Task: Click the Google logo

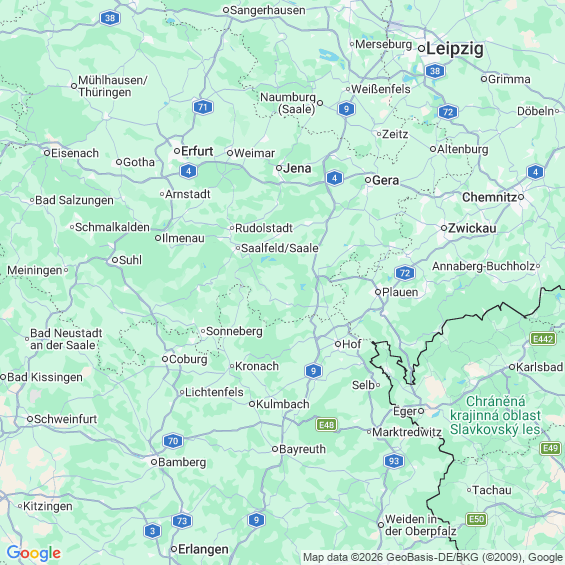Action: click(x=34, y=553)
